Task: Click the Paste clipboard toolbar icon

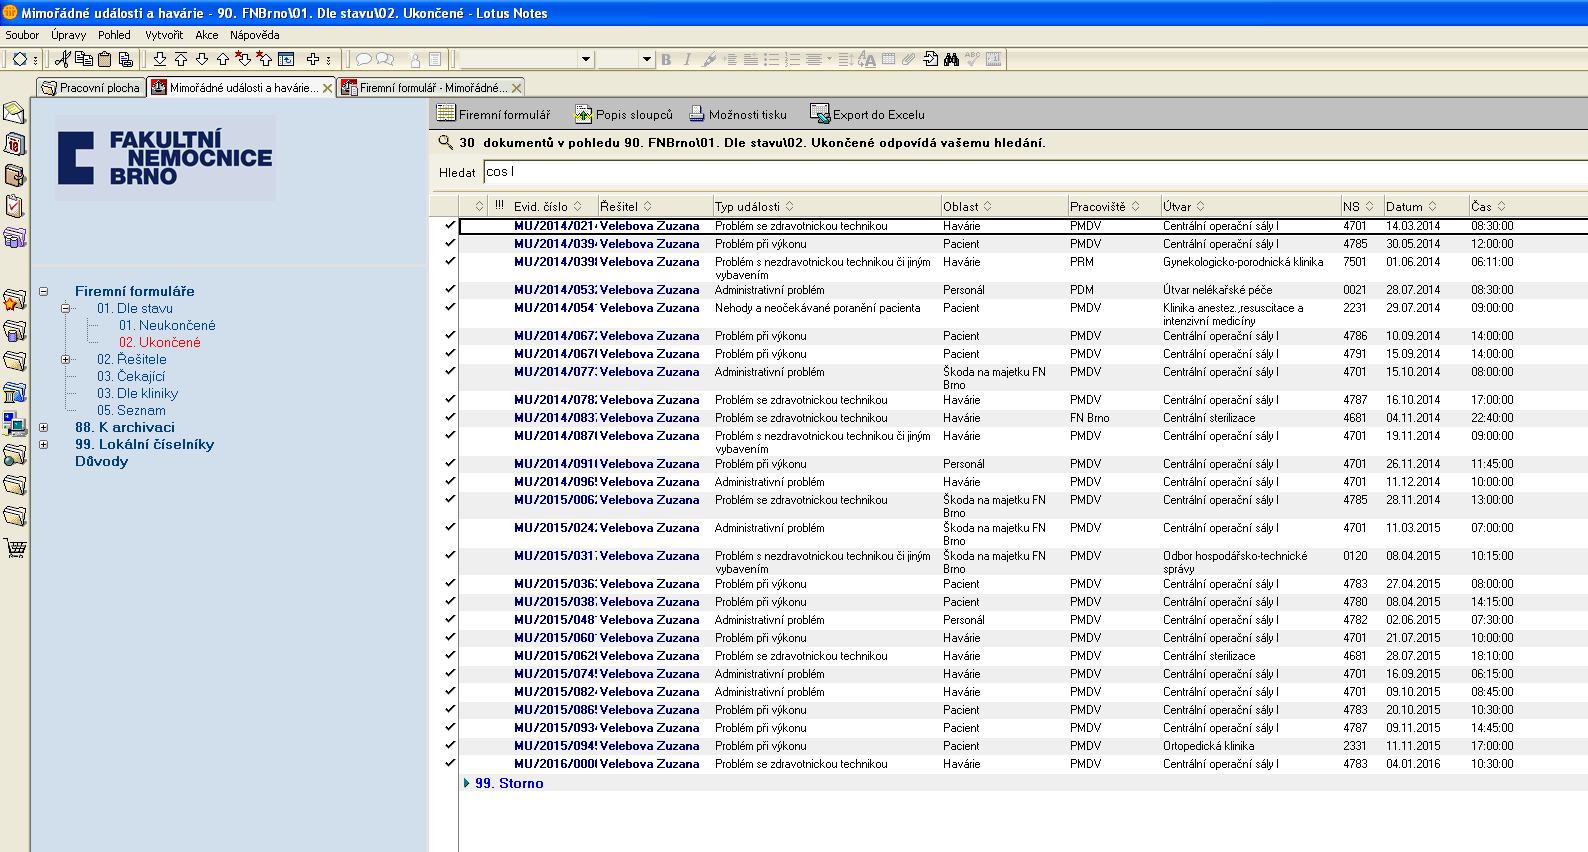Action: tap(104, 59)
